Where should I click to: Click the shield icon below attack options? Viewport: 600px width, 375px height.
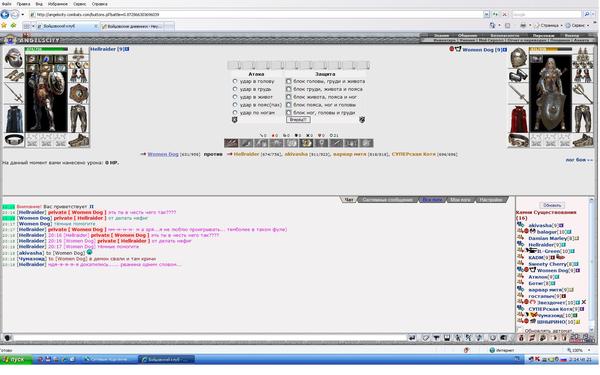coord(235,120)
